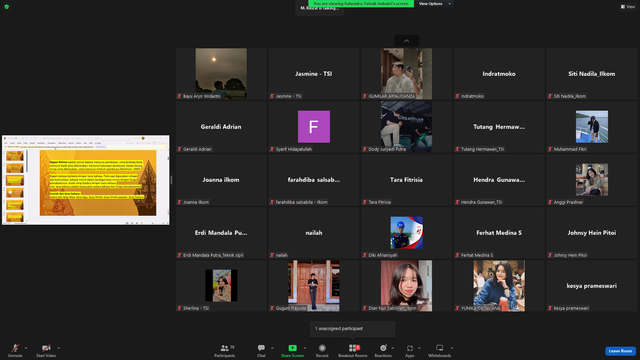Select Anggi Pradinar's profile picture tile
The width and height of the screenshot is (640, 360).
pos(592,180)
